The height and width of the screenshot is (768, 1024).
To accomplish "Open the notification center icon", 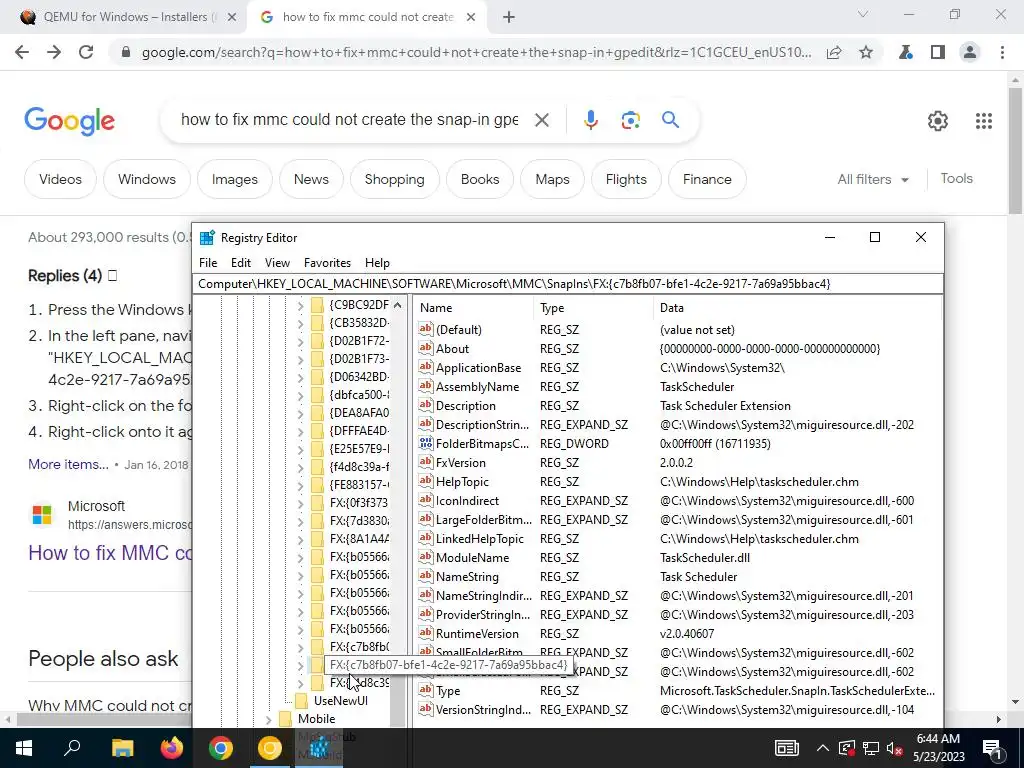I will (991, 748).
